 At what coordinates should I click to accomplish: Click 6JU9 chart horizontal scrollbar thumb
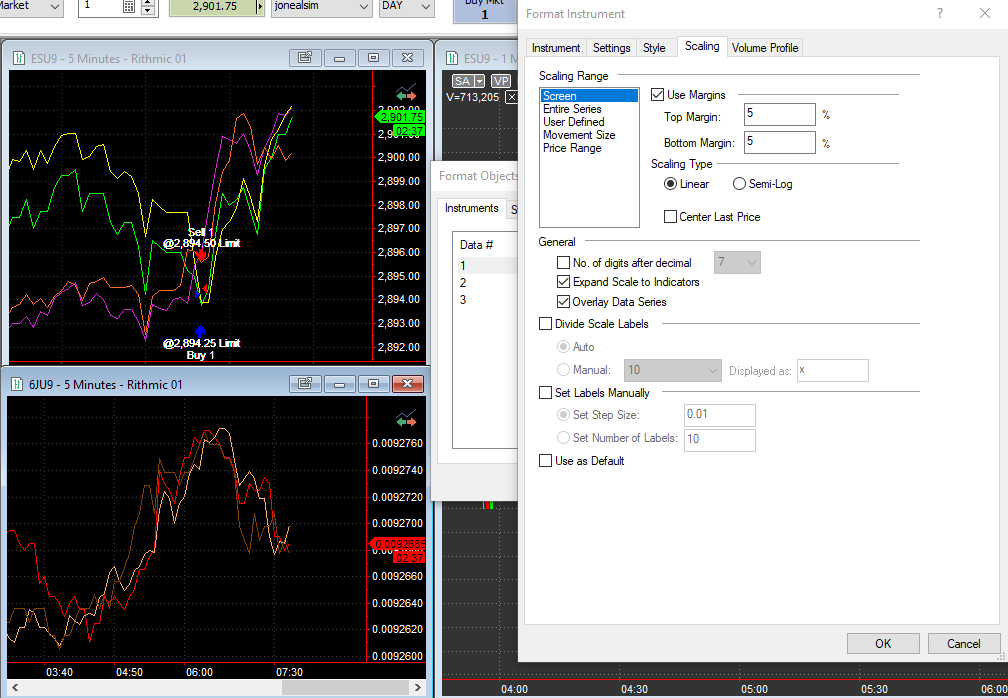345,687
